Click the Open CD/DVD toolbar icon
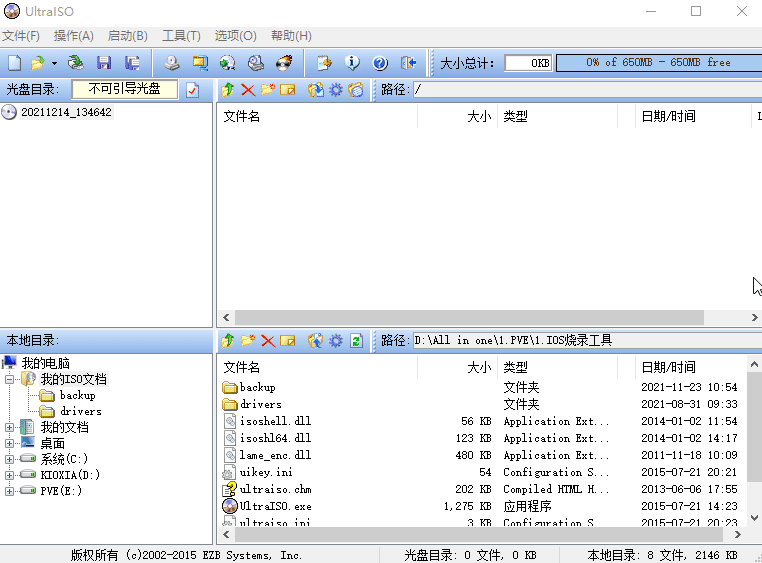Viewport: 762px width, 563px height. pos(75,63)
